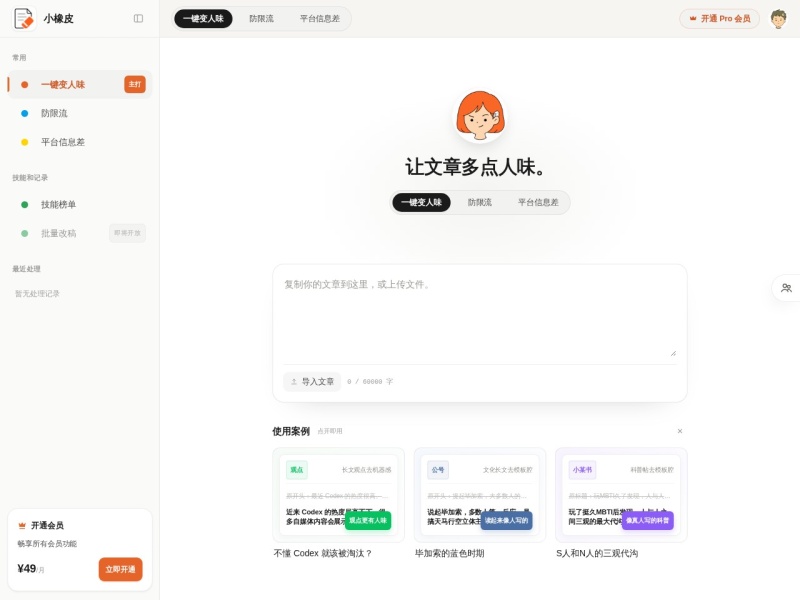Switch to top bar 防限流 tab

[x=261, y=18]
